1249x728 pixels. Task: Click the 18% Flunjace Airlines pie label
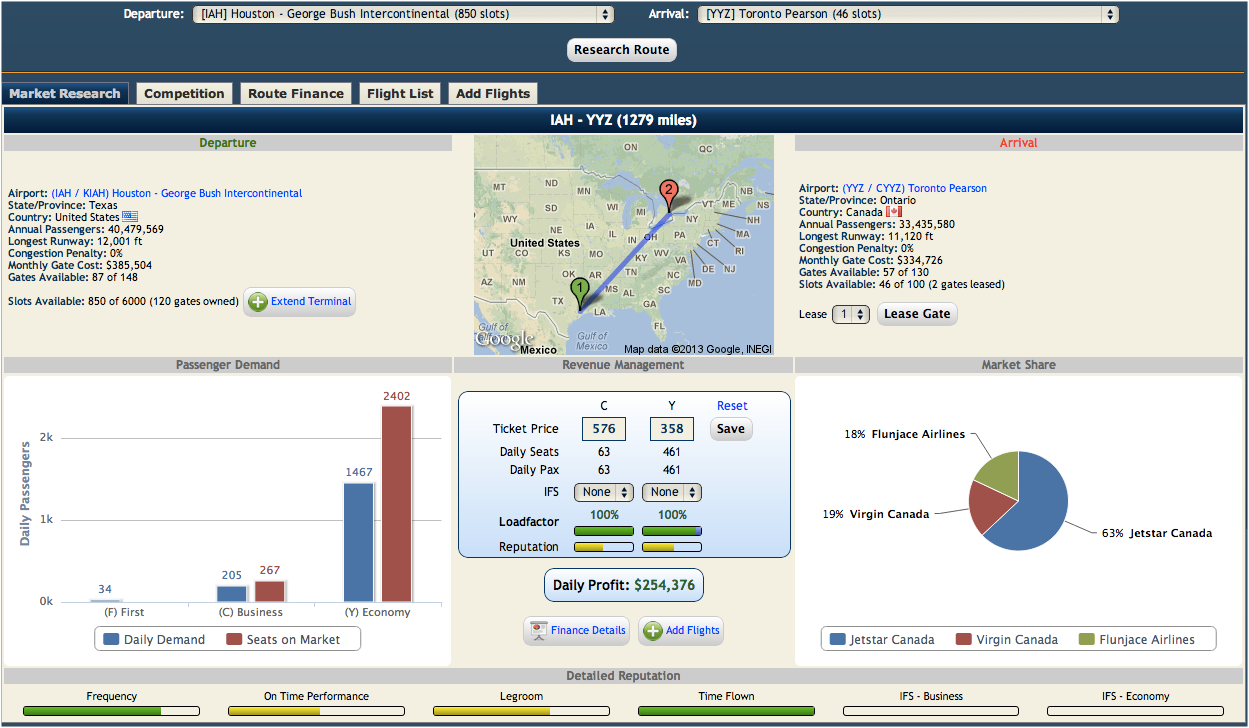pos(905,434)
